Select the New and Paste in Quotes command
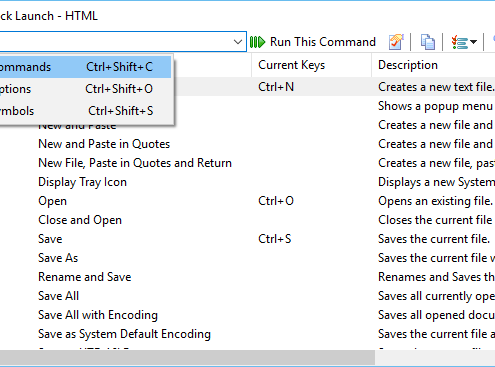 pos(104,144)
